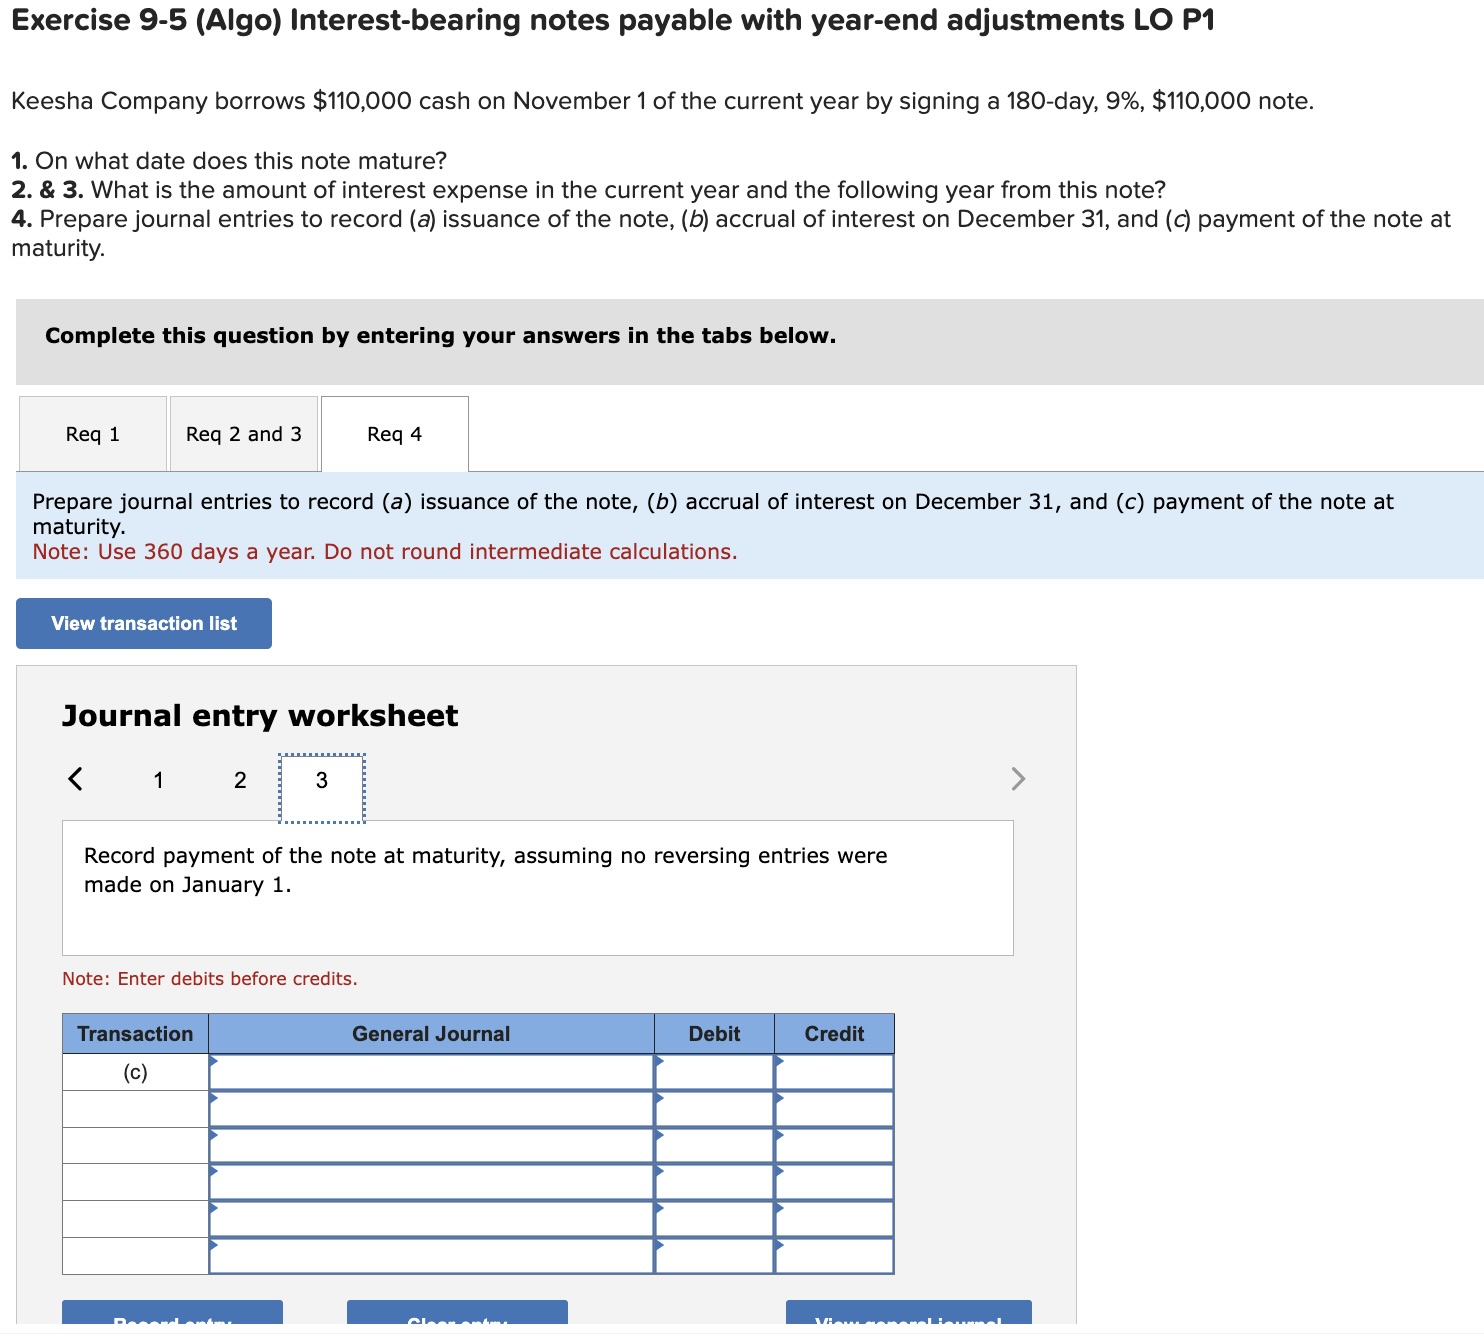Open the account dropdown in the first General Journal row
1484x1336 pixels.
(x=430, y=1072)
